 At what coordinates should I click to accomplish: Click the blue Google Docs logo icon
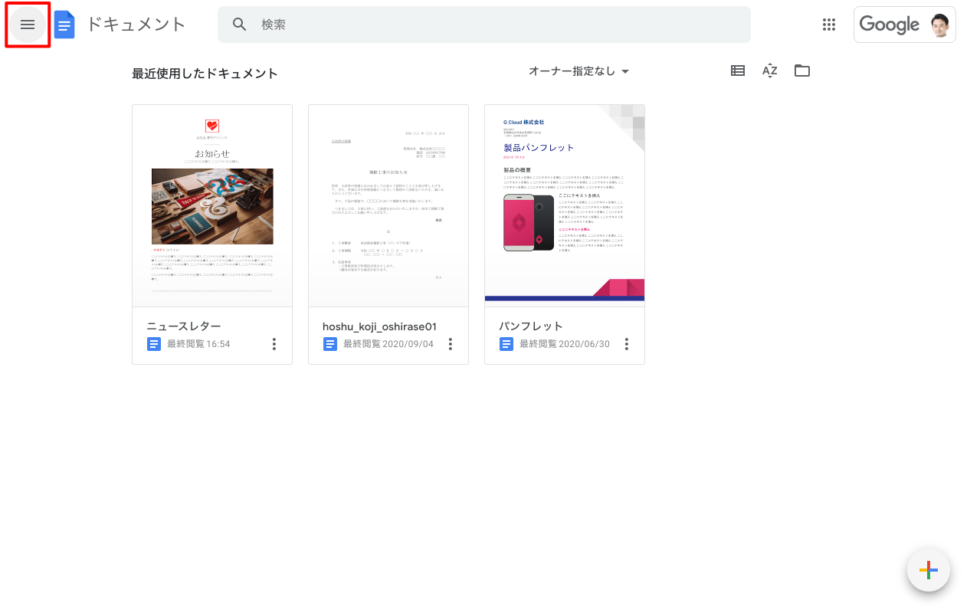coord(65,25)
